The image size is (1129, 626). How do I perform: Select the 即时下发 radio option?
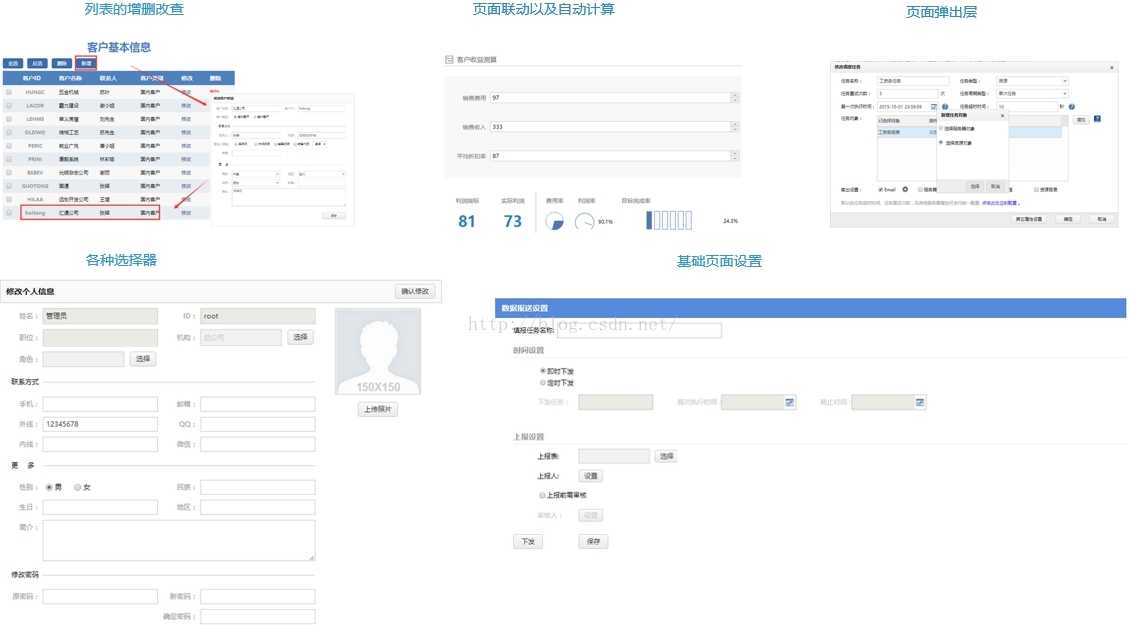(x=543, y=371)
